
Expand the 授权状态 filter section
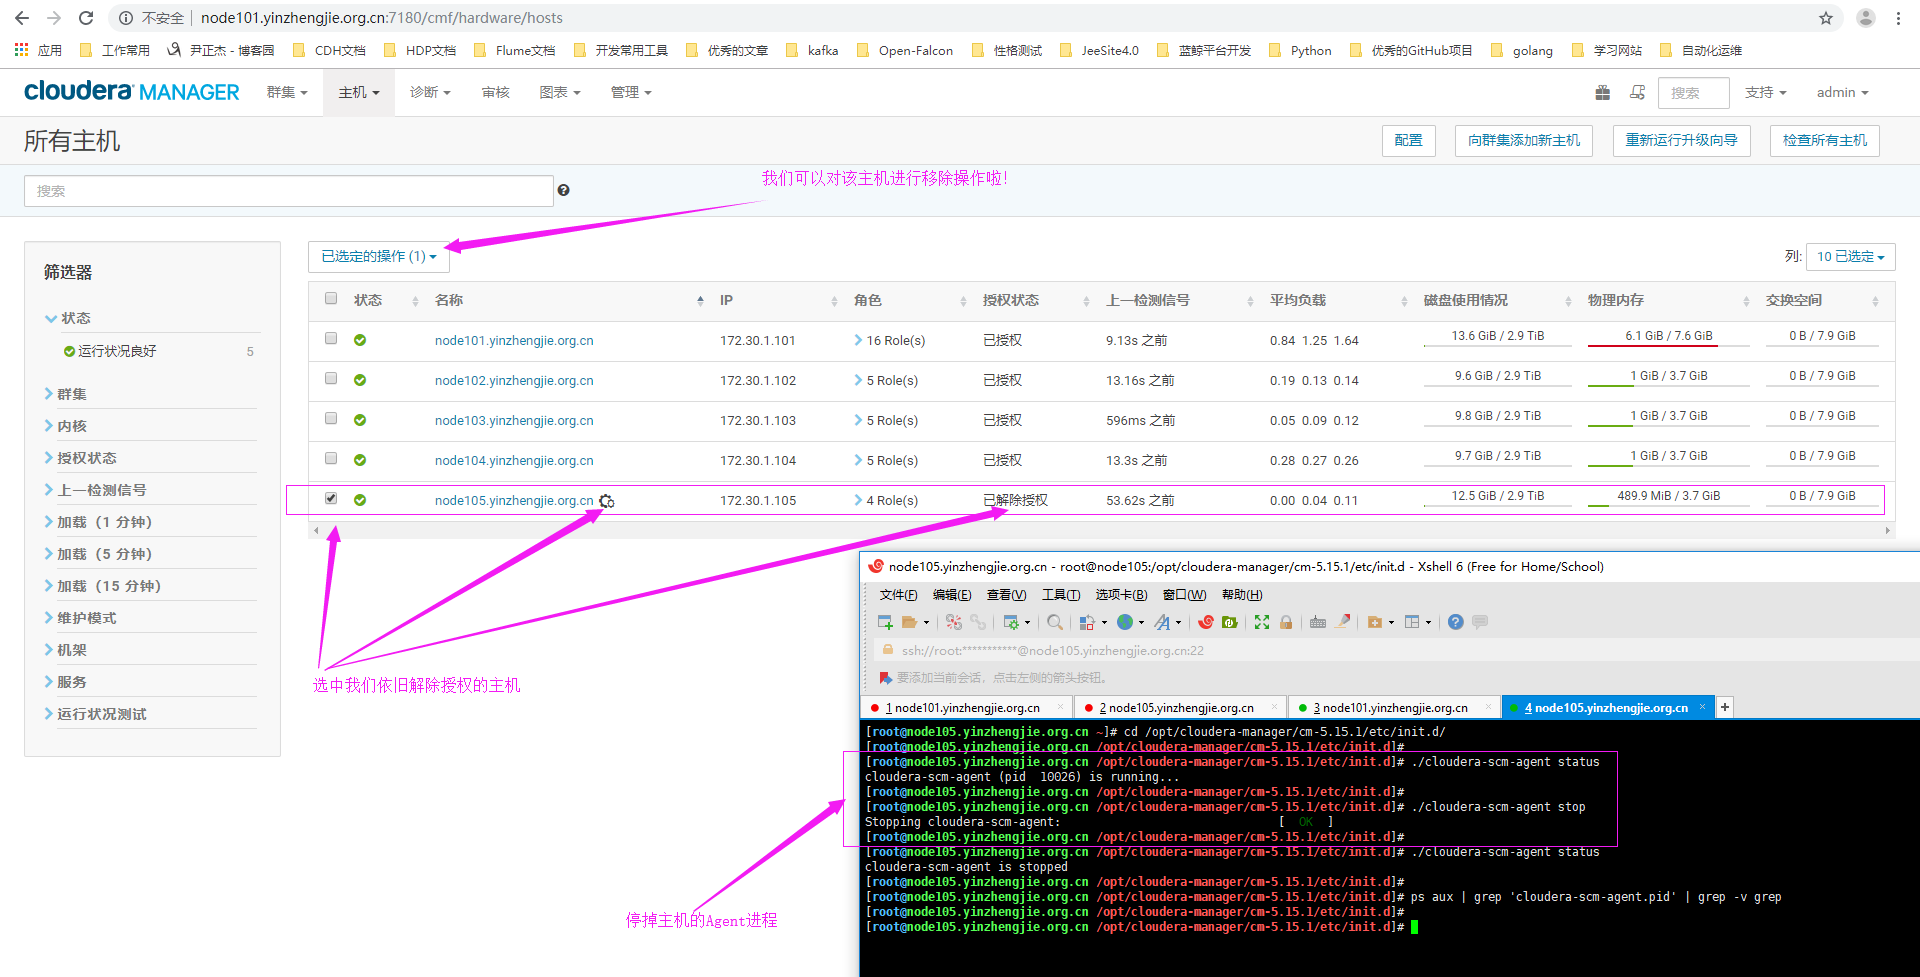(80, 458)
